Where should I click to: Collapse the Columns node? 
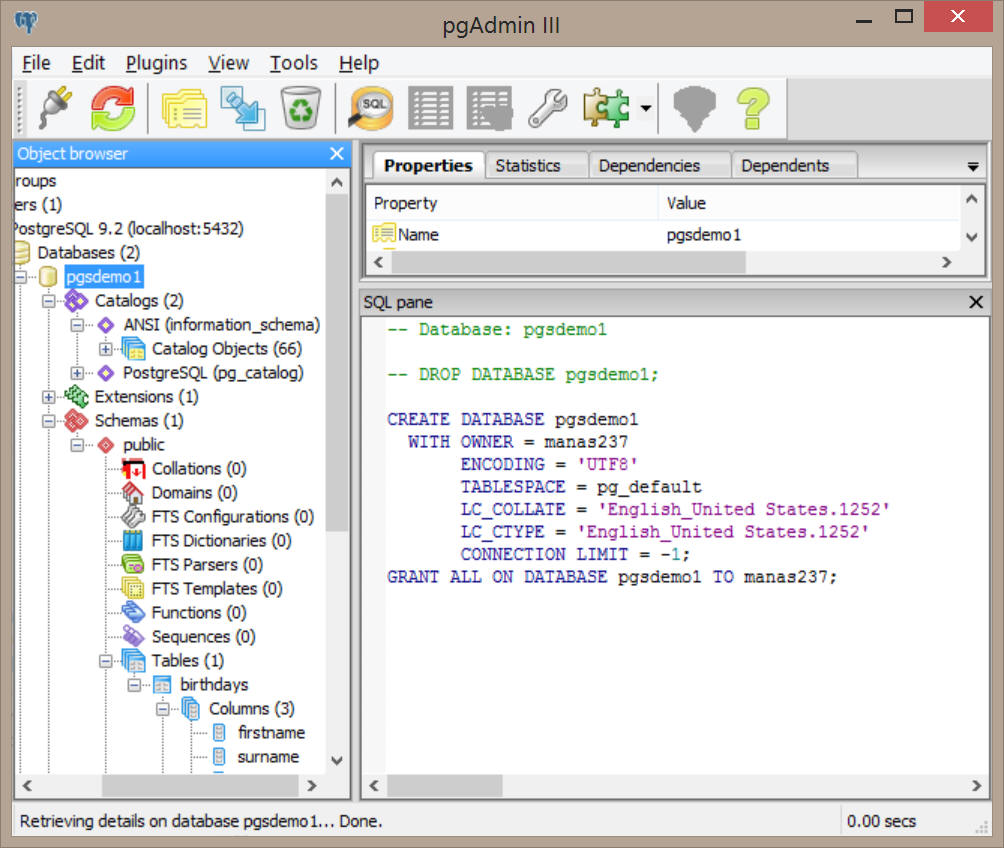pos(162,709)
